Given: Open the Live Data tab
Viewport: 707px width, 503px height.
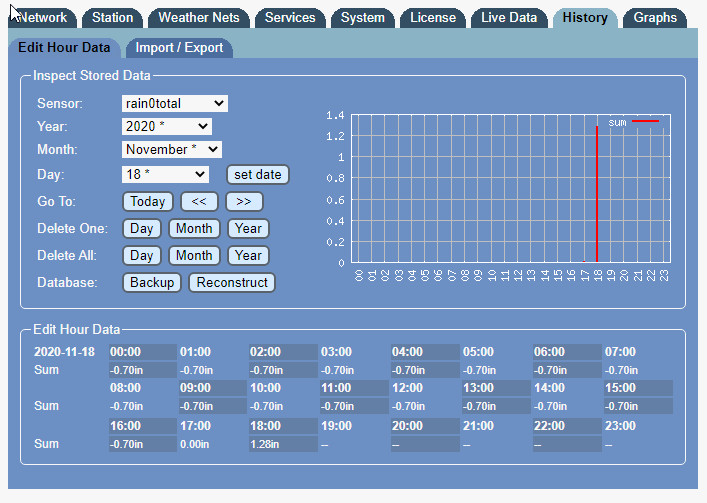Looking at the screenshot, I should click(x=509, y=18).
